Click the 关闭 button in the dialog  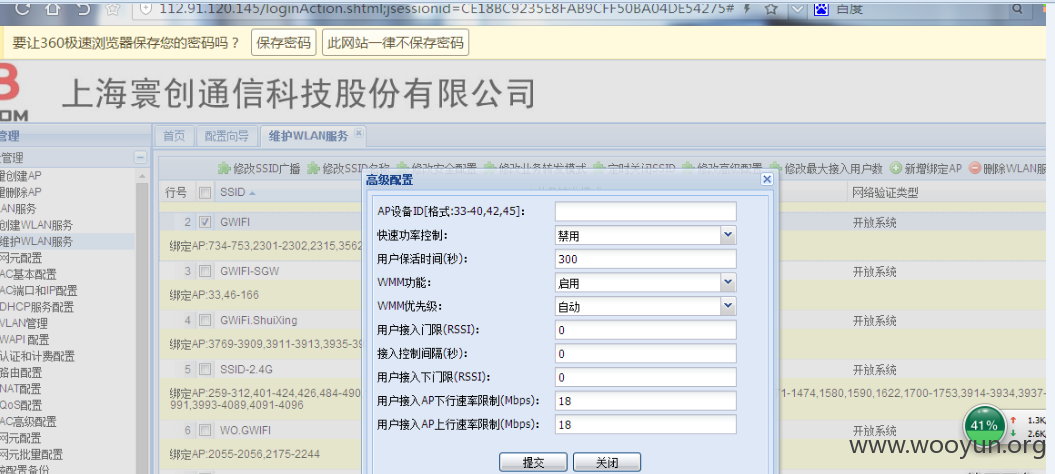pos(606,463)
